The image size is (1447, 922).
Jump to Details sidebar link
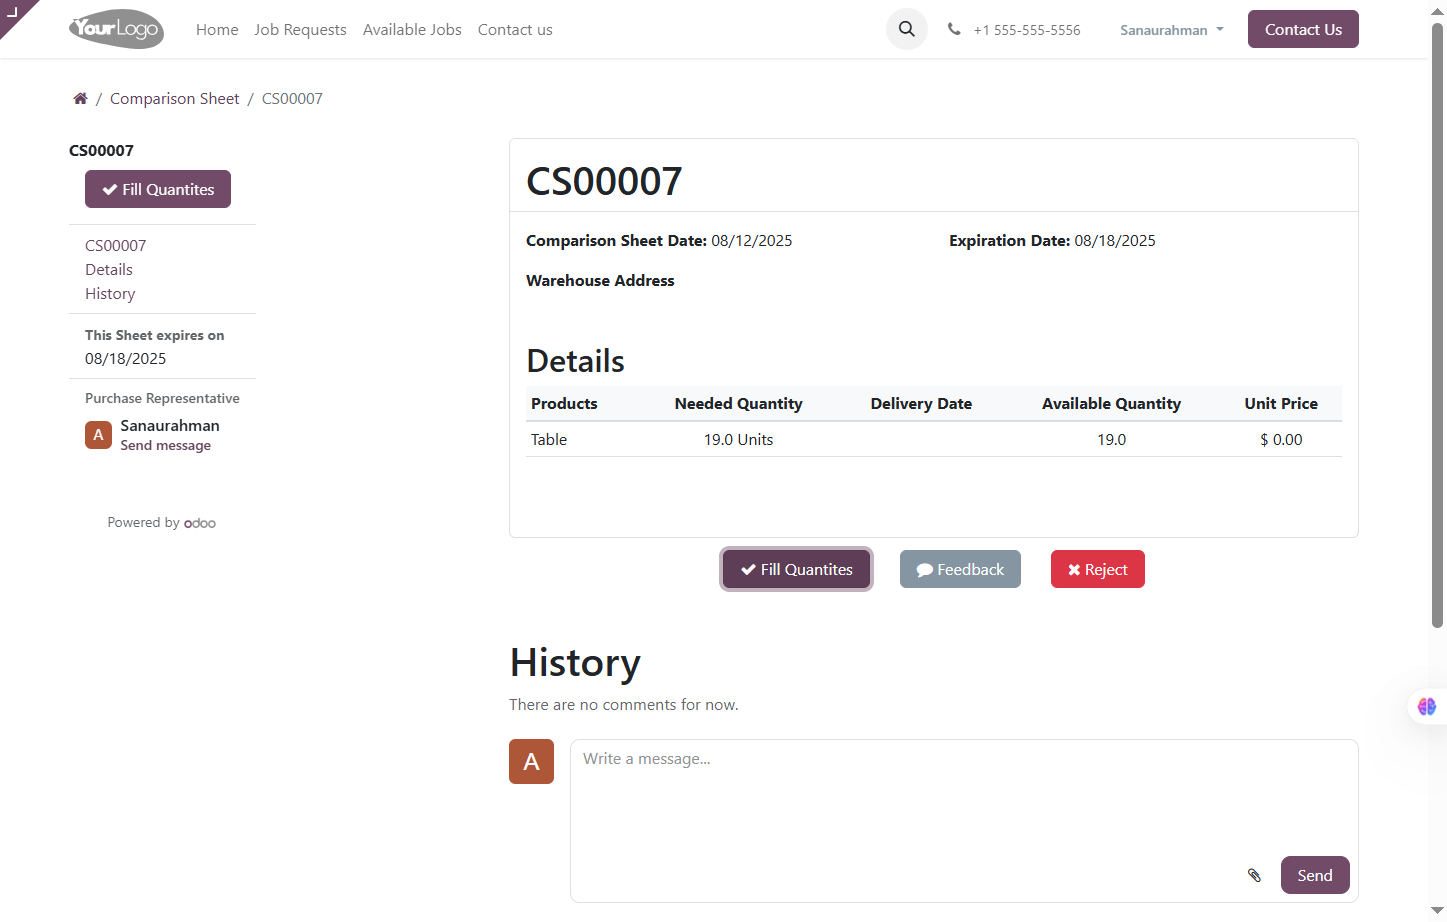(x=109, y=269)
